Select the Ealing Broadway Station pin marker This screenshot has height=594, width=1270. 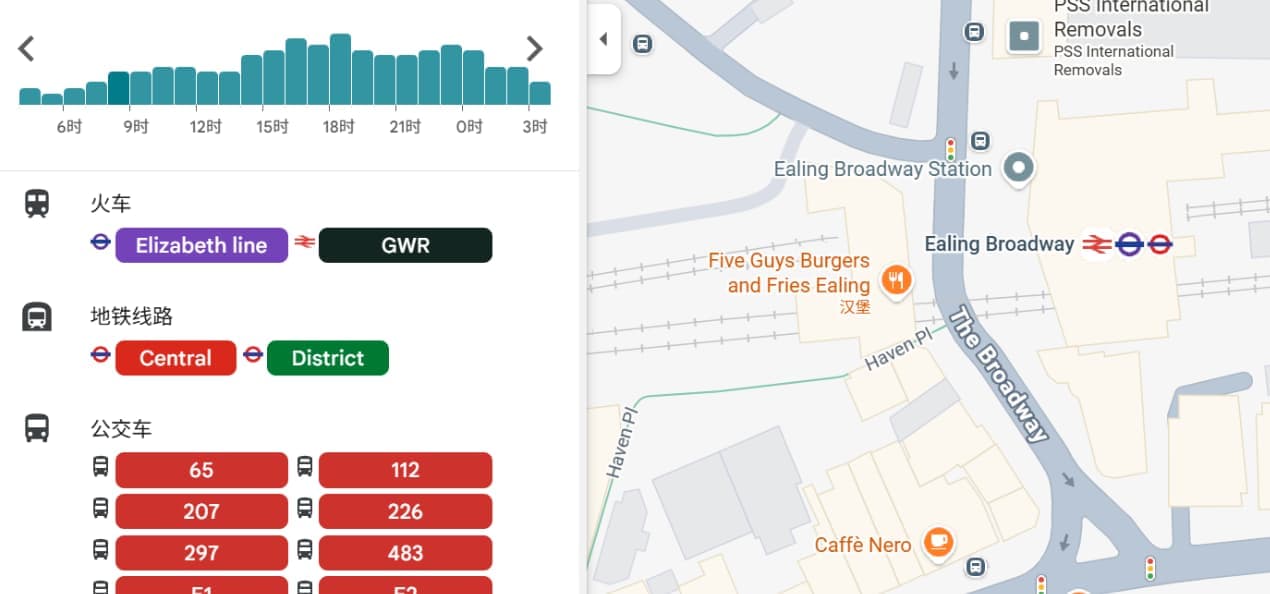coord(1018,168)
